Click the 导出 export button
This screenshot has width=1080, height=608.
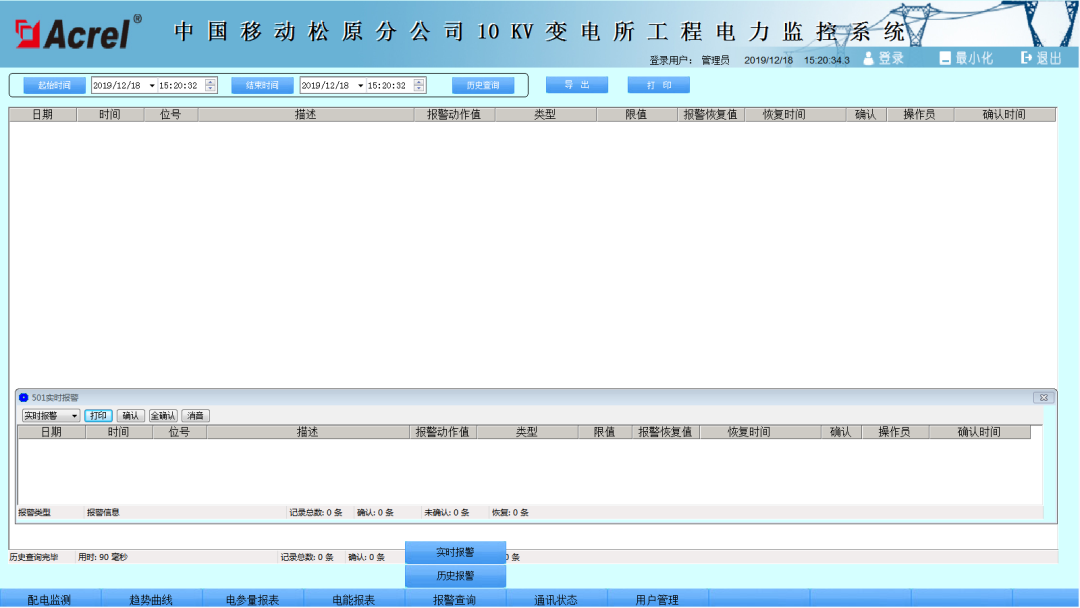pyautogui.click(x=576, y=85)
